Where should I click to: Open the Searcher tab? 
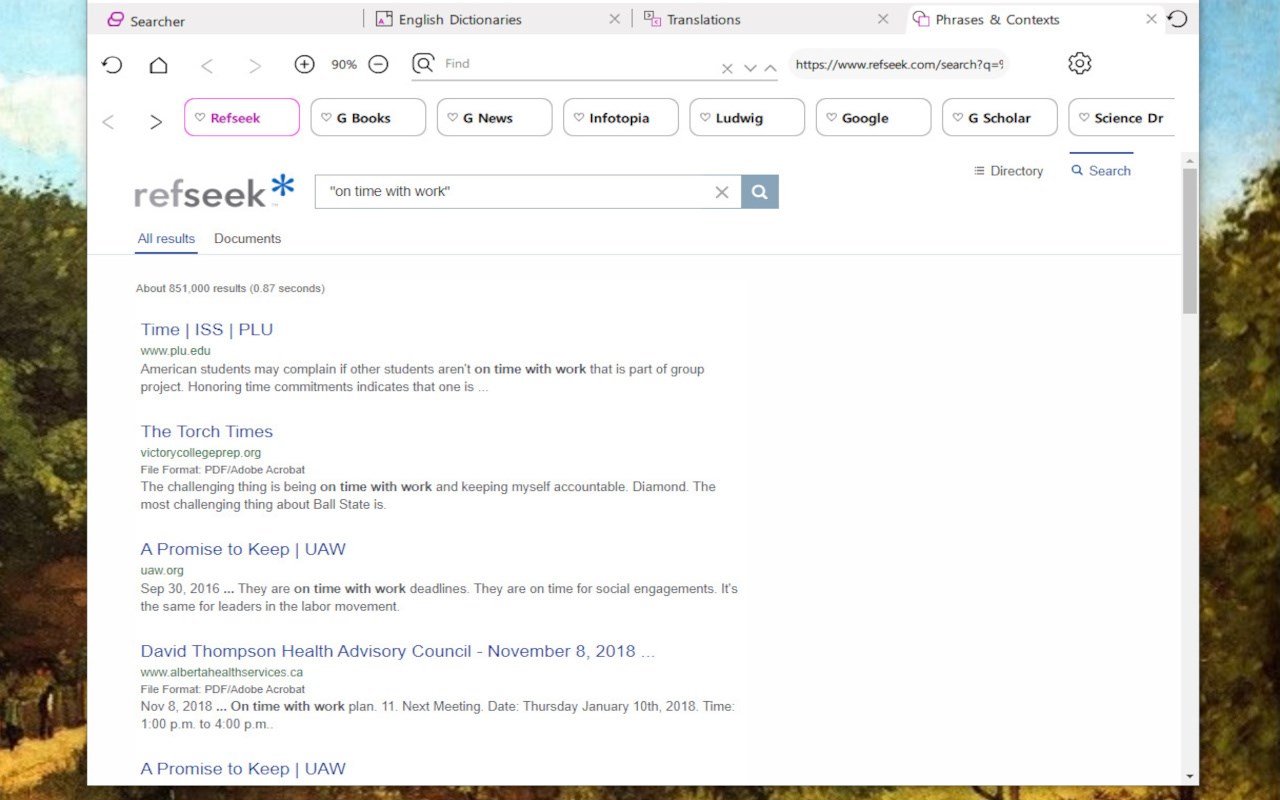146,20
